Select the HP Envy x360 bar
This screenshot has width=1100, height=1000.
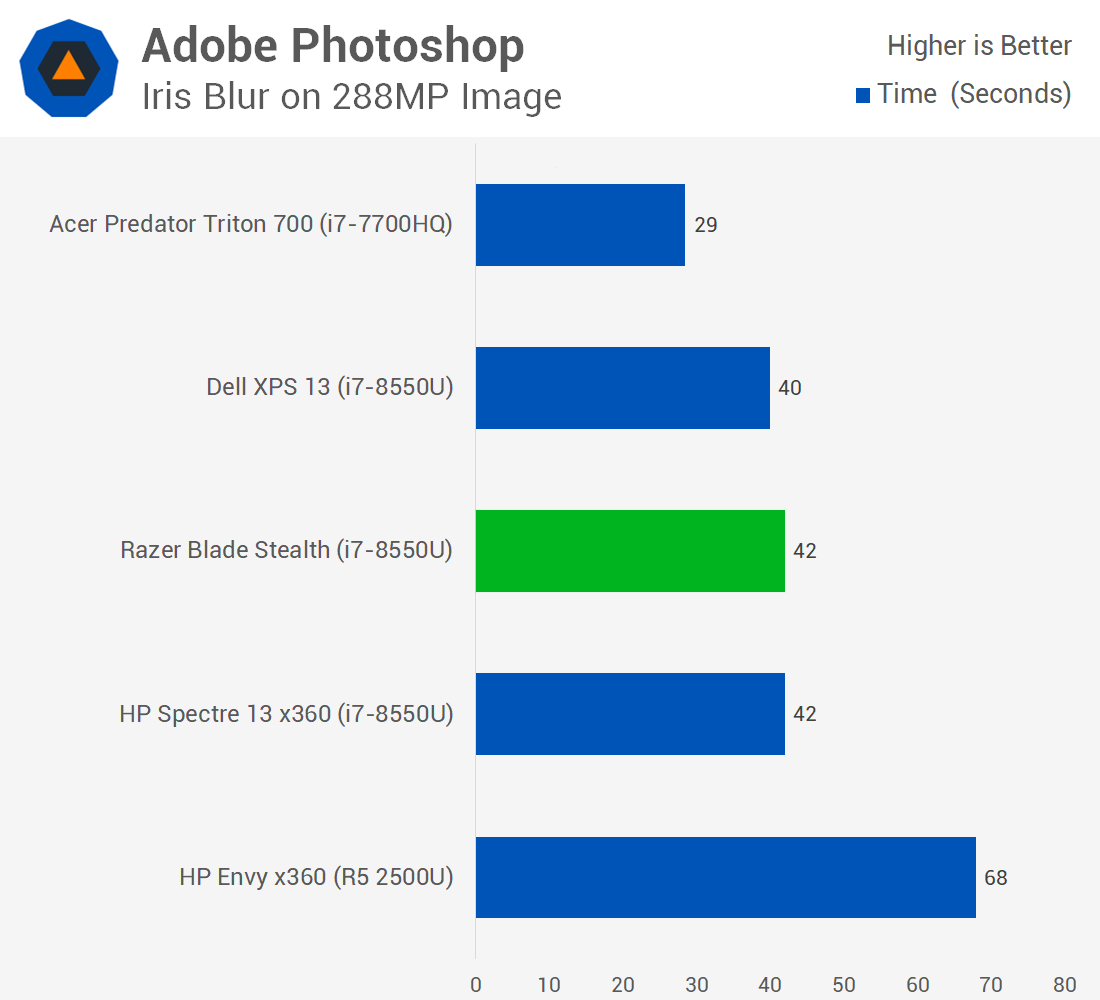725,877
